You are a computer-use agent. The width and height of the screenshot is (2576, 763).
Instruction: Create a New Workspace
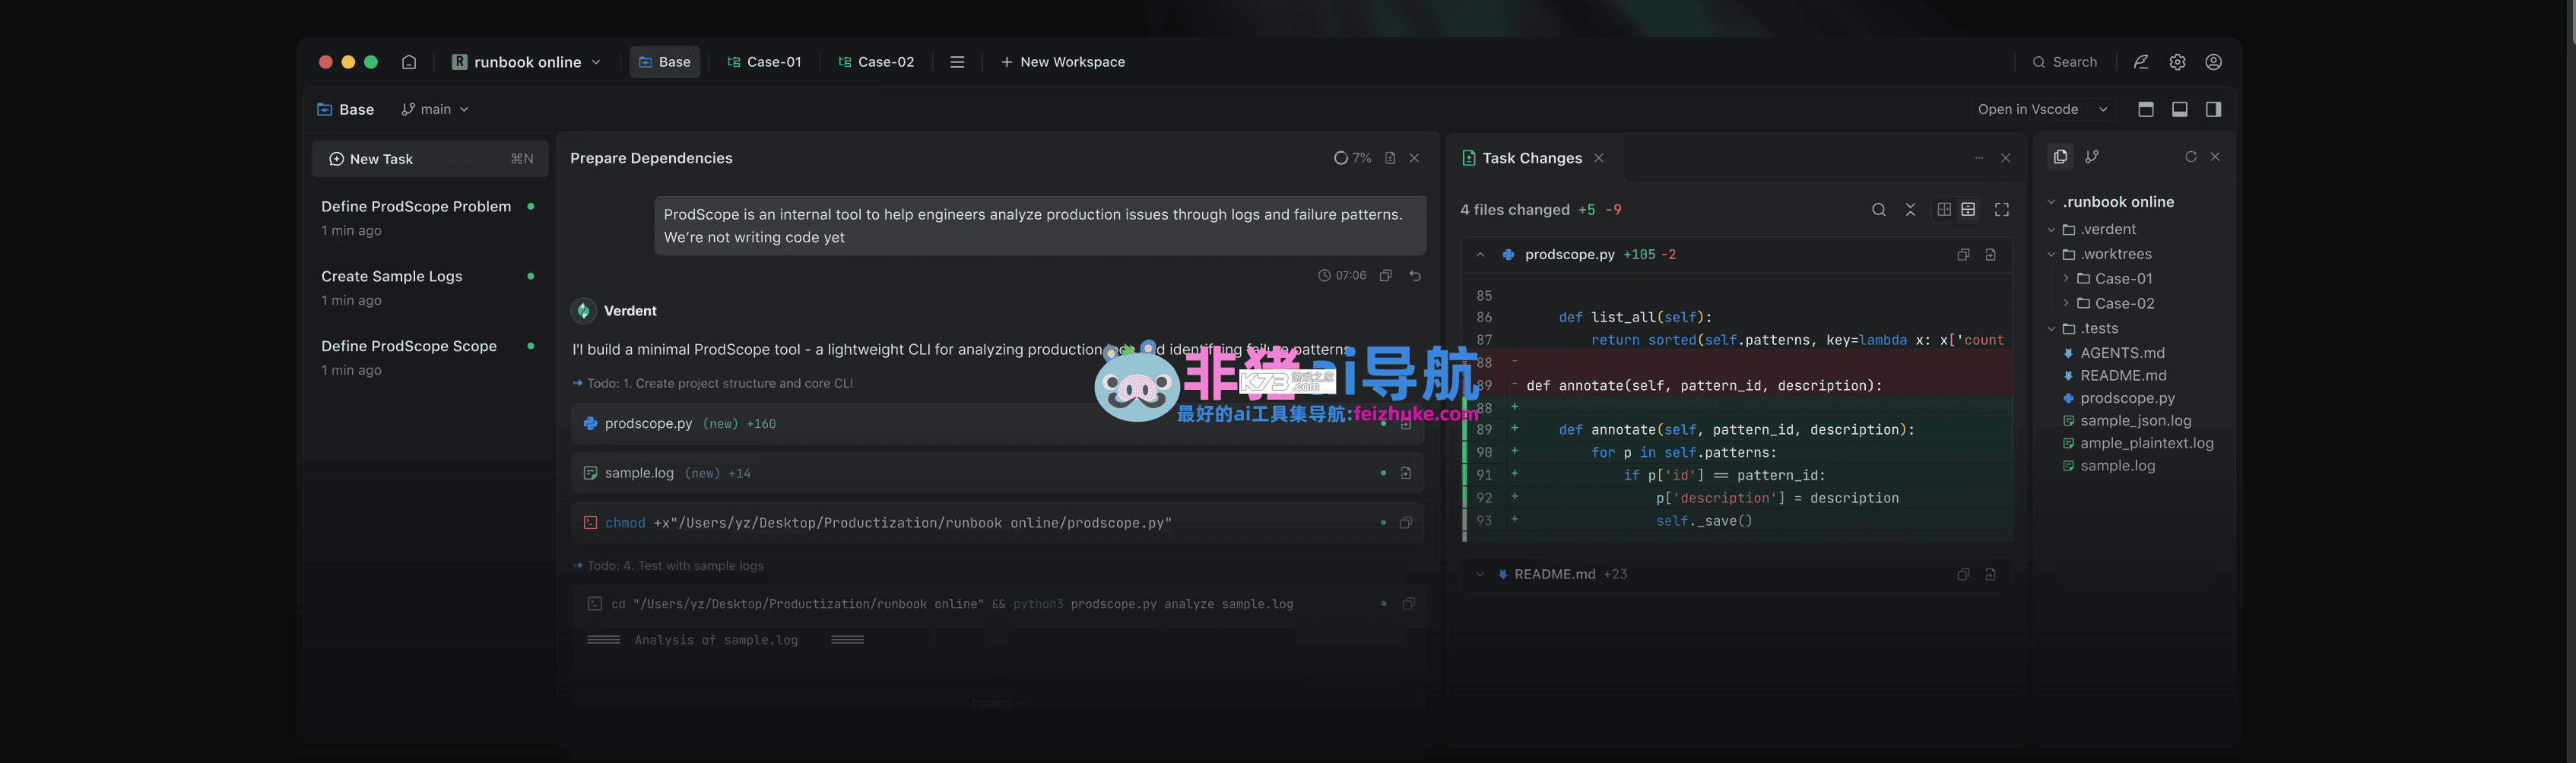pyautogui.click(x=1062, y=62)
